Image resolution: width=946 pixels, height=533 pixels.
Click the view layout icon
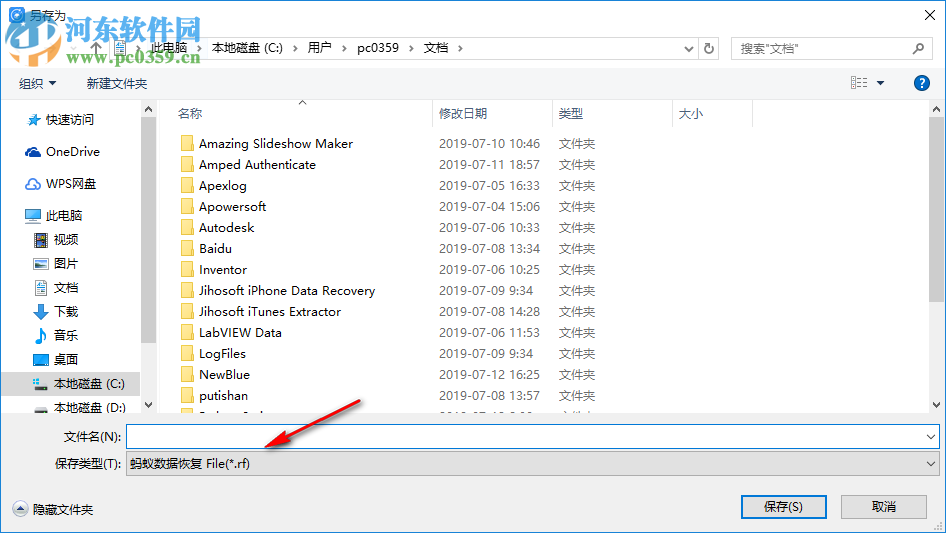859,83
